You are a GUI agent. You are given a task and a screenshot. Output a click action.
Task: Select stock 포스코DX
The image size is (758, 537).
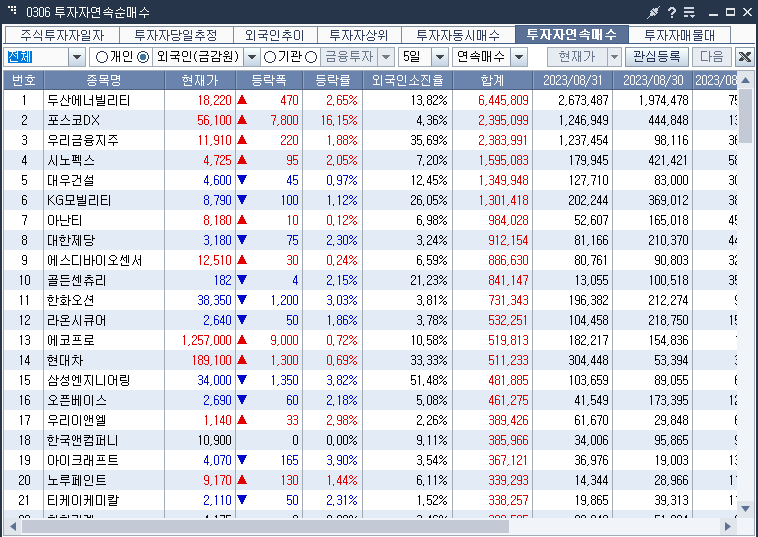(73, 120)
